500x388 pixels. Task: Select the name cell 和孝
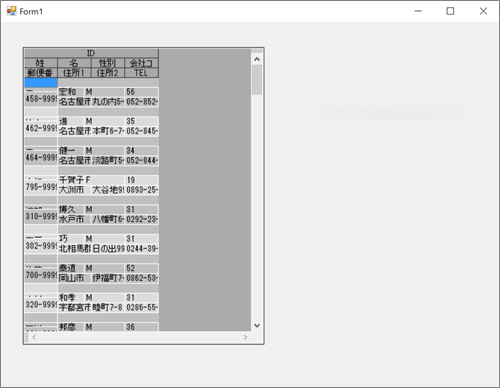pyautogui.click(x=71, y=297)
